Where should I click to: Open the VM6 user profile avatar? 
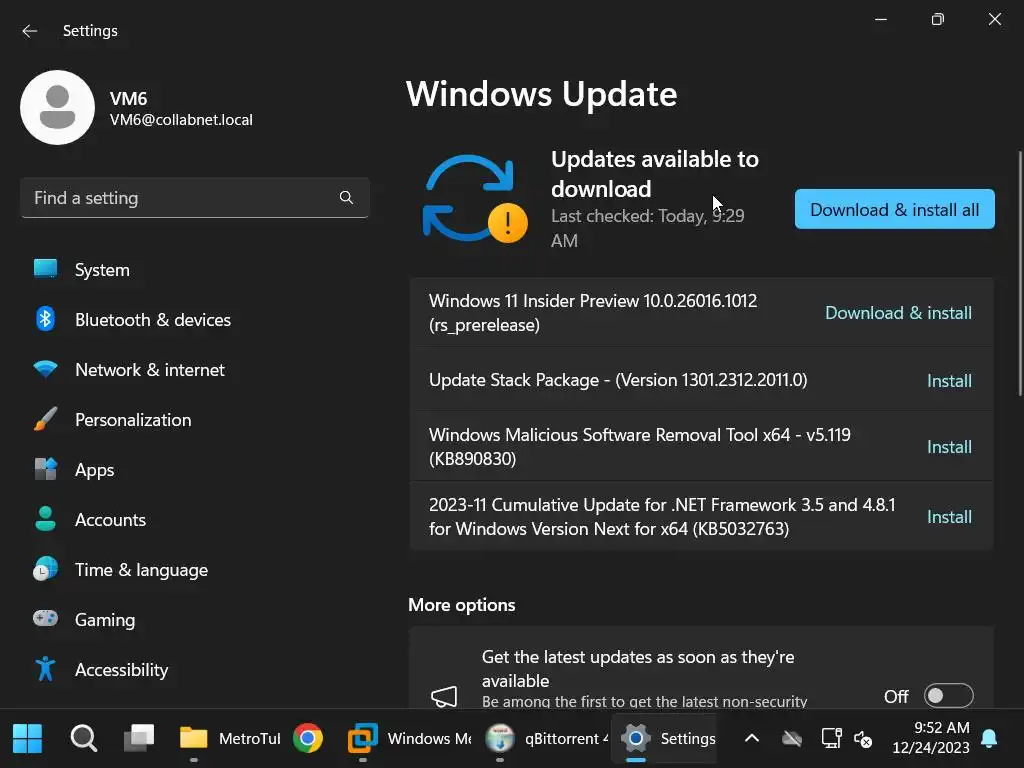click(57, 108)
